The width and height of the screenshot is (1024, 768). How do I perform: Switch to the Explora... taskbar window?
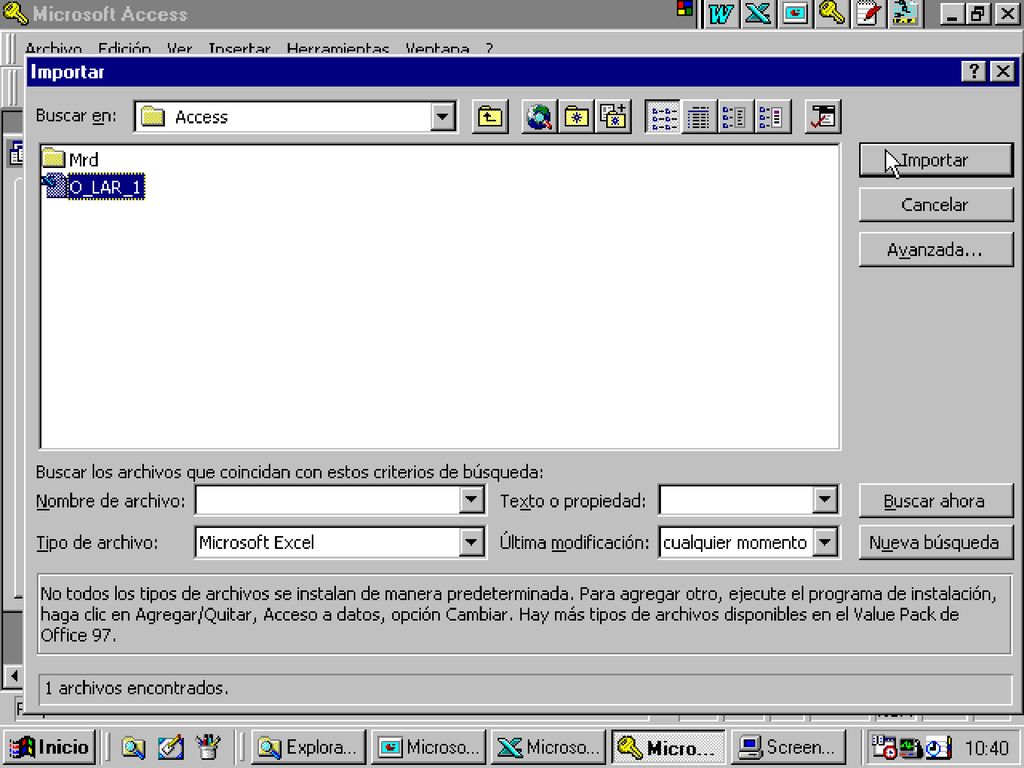tap(308, 747)
